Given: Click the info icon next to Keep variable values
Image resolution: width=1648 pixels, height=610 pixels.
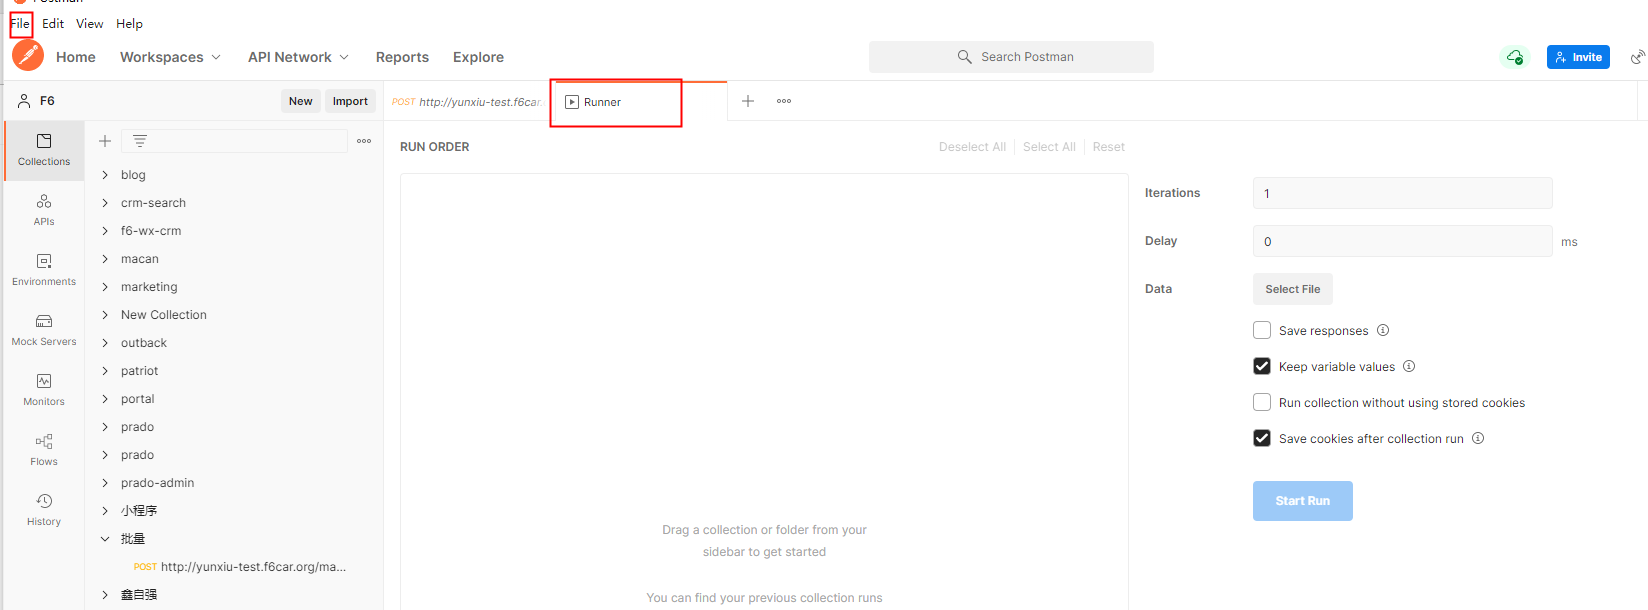Looking at the screenshot, I should coord(1409,366).
